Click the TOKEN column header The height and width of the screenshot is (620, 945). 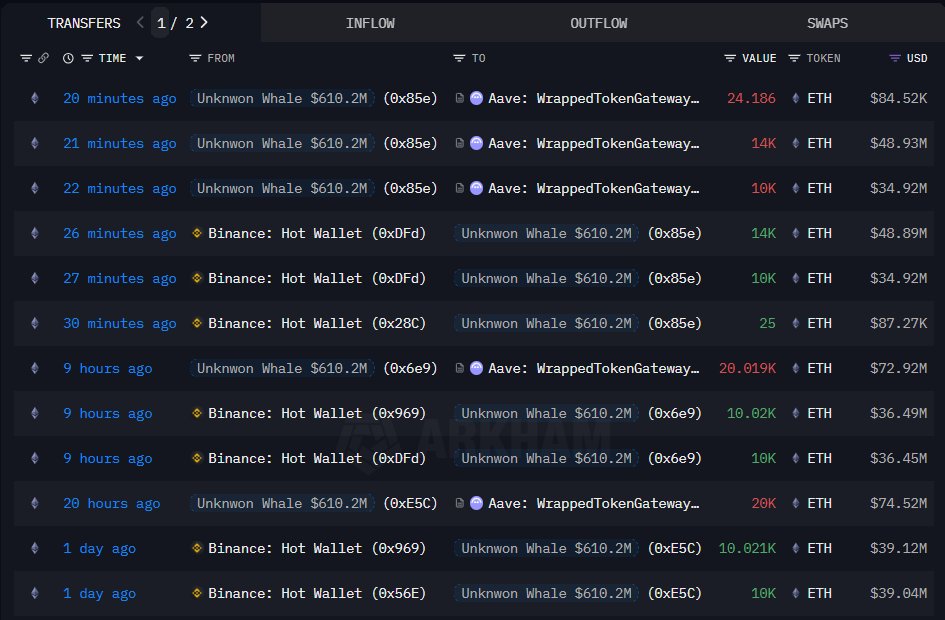823,58
